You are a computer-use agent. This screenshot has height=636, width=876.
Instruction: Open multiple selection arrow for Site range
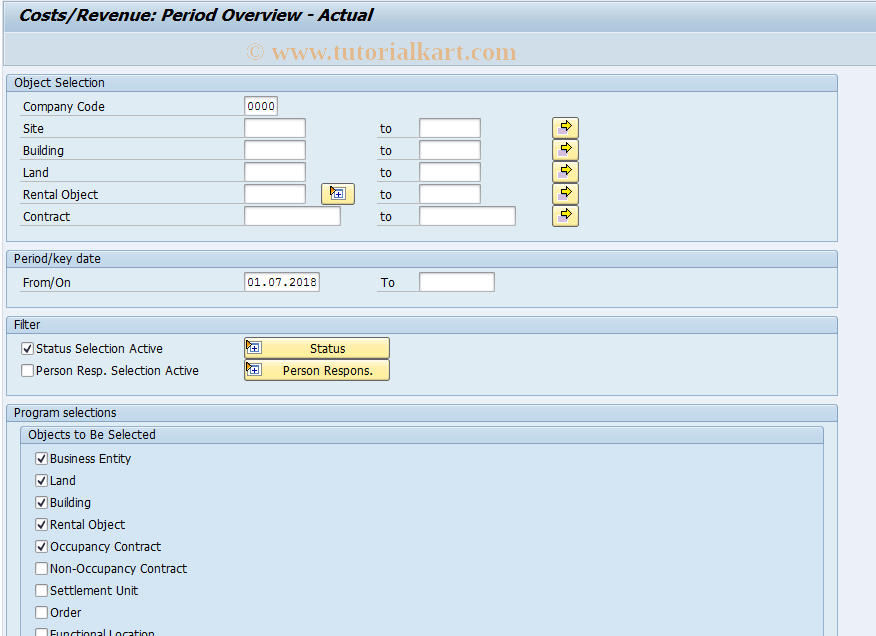click(x=565, y=127)
